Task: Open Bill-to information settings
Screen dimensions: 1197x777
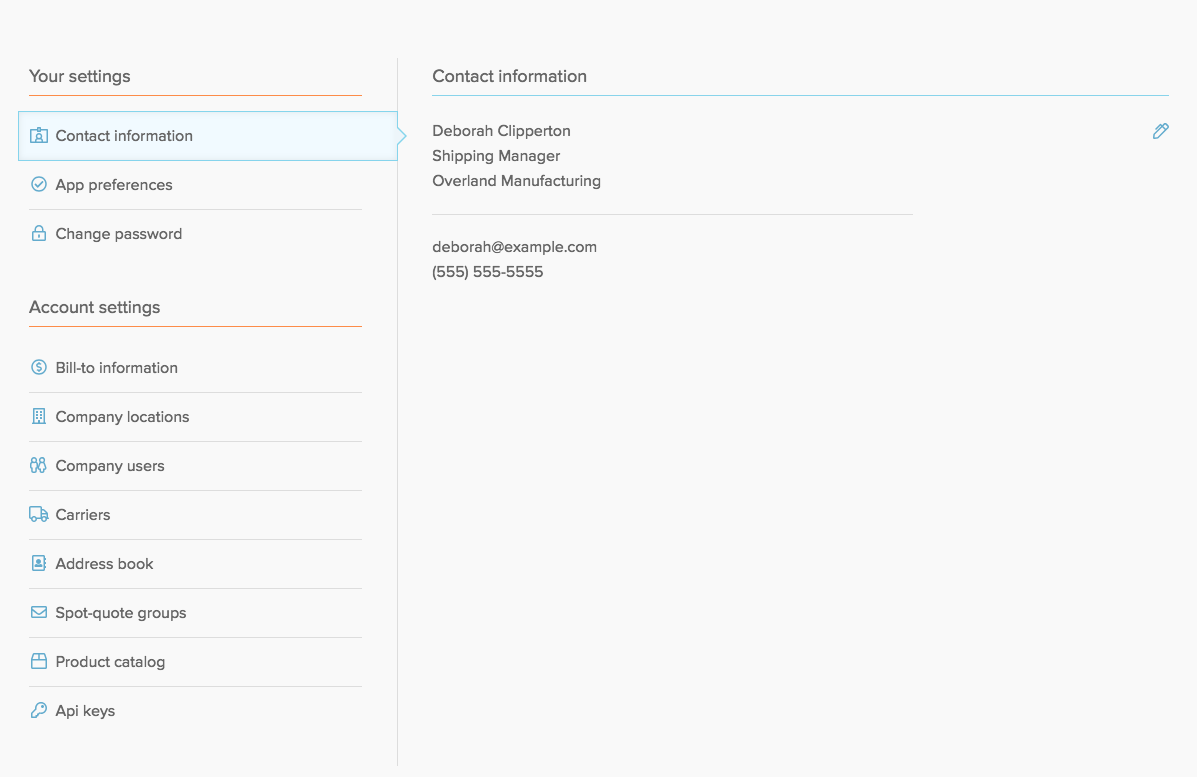Action: tap(195, 367)
